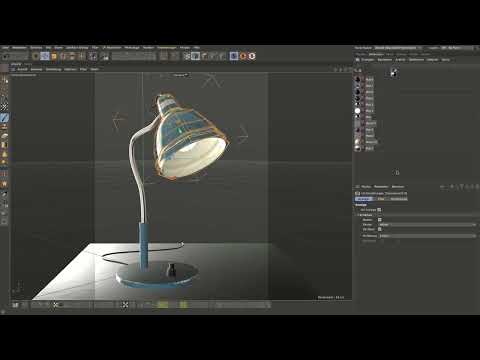Click the highlighted light-blue icon in top-left toolbar

coord(45,56)
